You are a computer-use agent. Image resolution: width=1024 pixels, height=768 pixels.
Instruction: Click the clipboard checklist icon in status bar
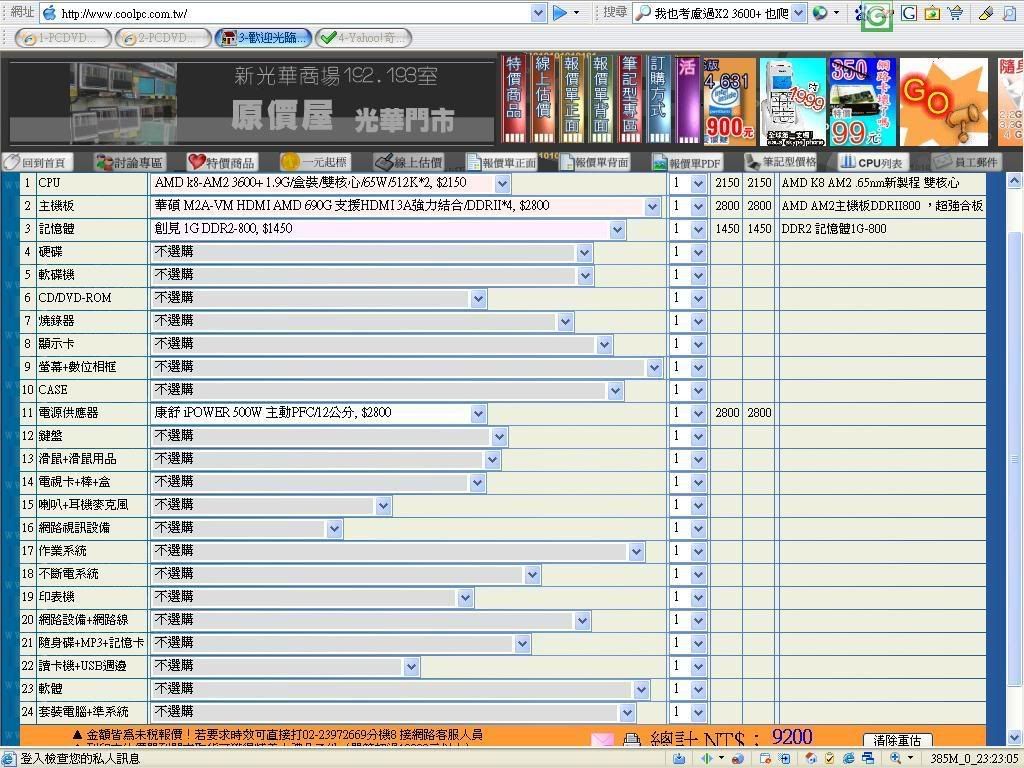click(829, 758)
